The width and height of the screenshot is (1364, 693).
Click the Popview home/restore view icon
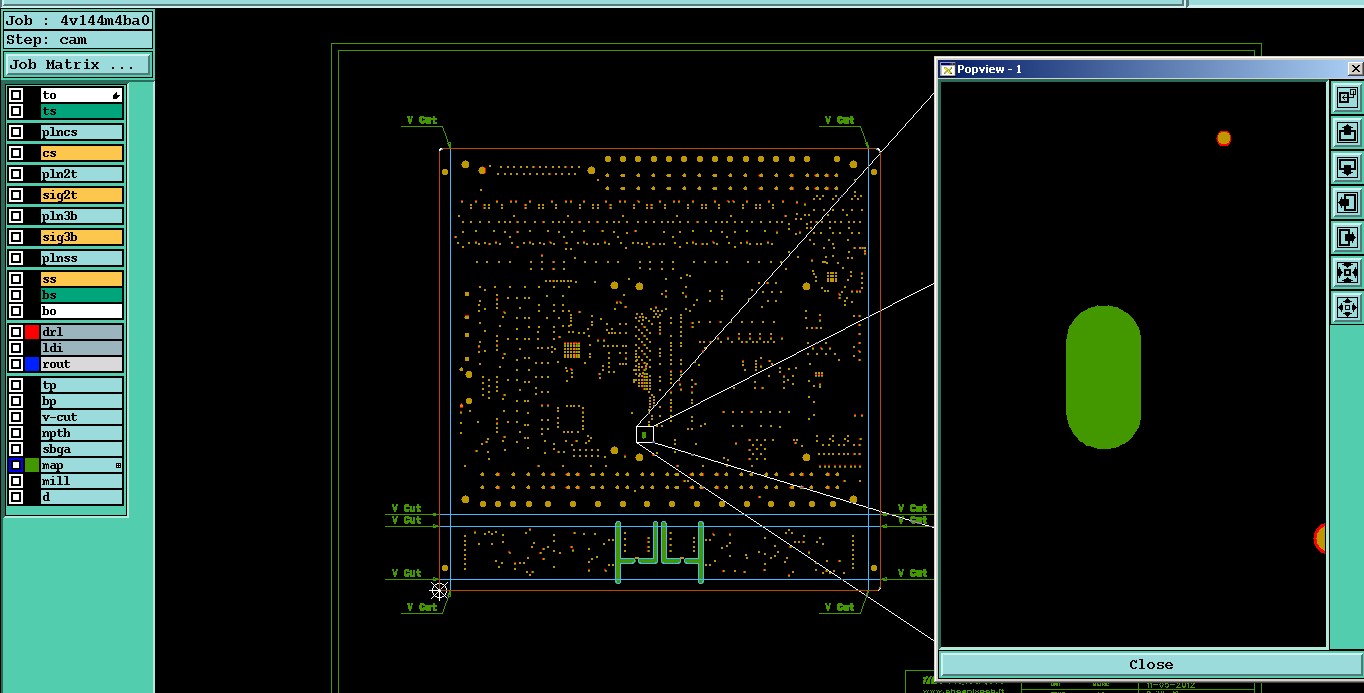click(x=1347, y=97)
